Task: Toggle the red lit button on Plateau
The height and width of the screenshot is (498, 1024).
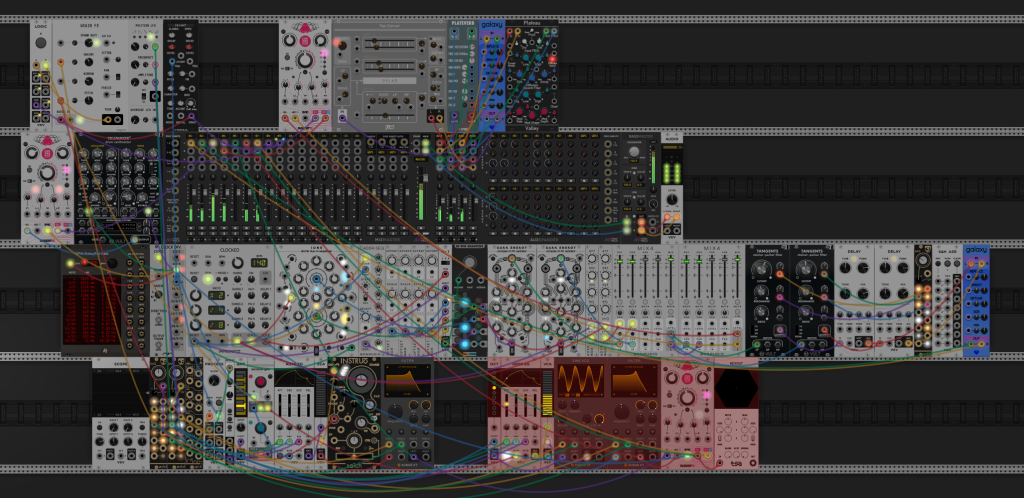Action: pyautogui.click(x=552, y=60)
